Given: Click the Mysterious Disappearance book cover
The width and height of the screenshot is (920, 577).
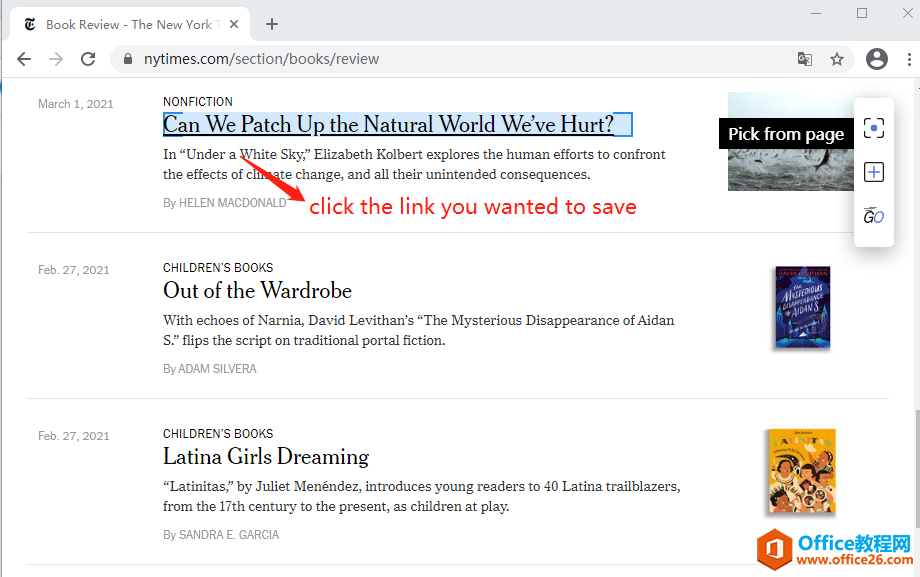Looking at the screenshot, I should point(801,307).
